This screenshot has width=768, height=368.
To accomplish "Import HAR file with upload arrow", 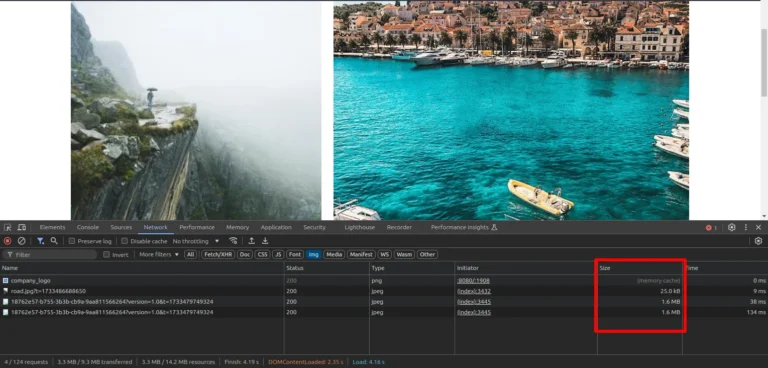I will point(251,241).
